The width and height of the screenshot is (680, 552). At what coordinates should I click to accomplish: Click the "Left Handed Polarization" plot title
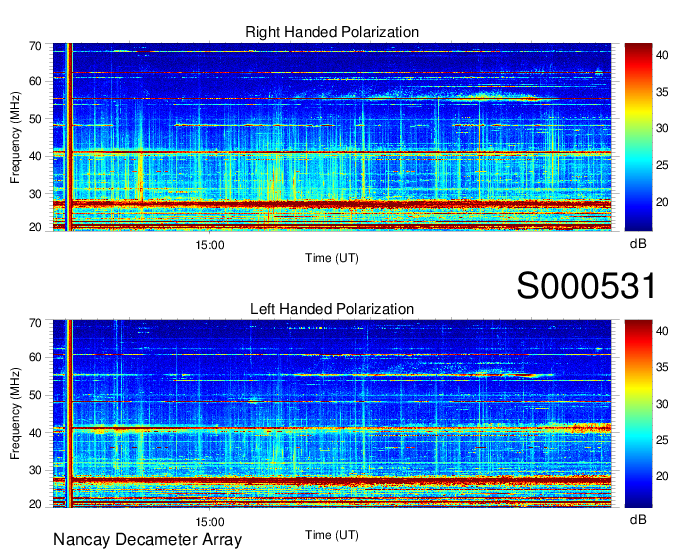[332, 309]
